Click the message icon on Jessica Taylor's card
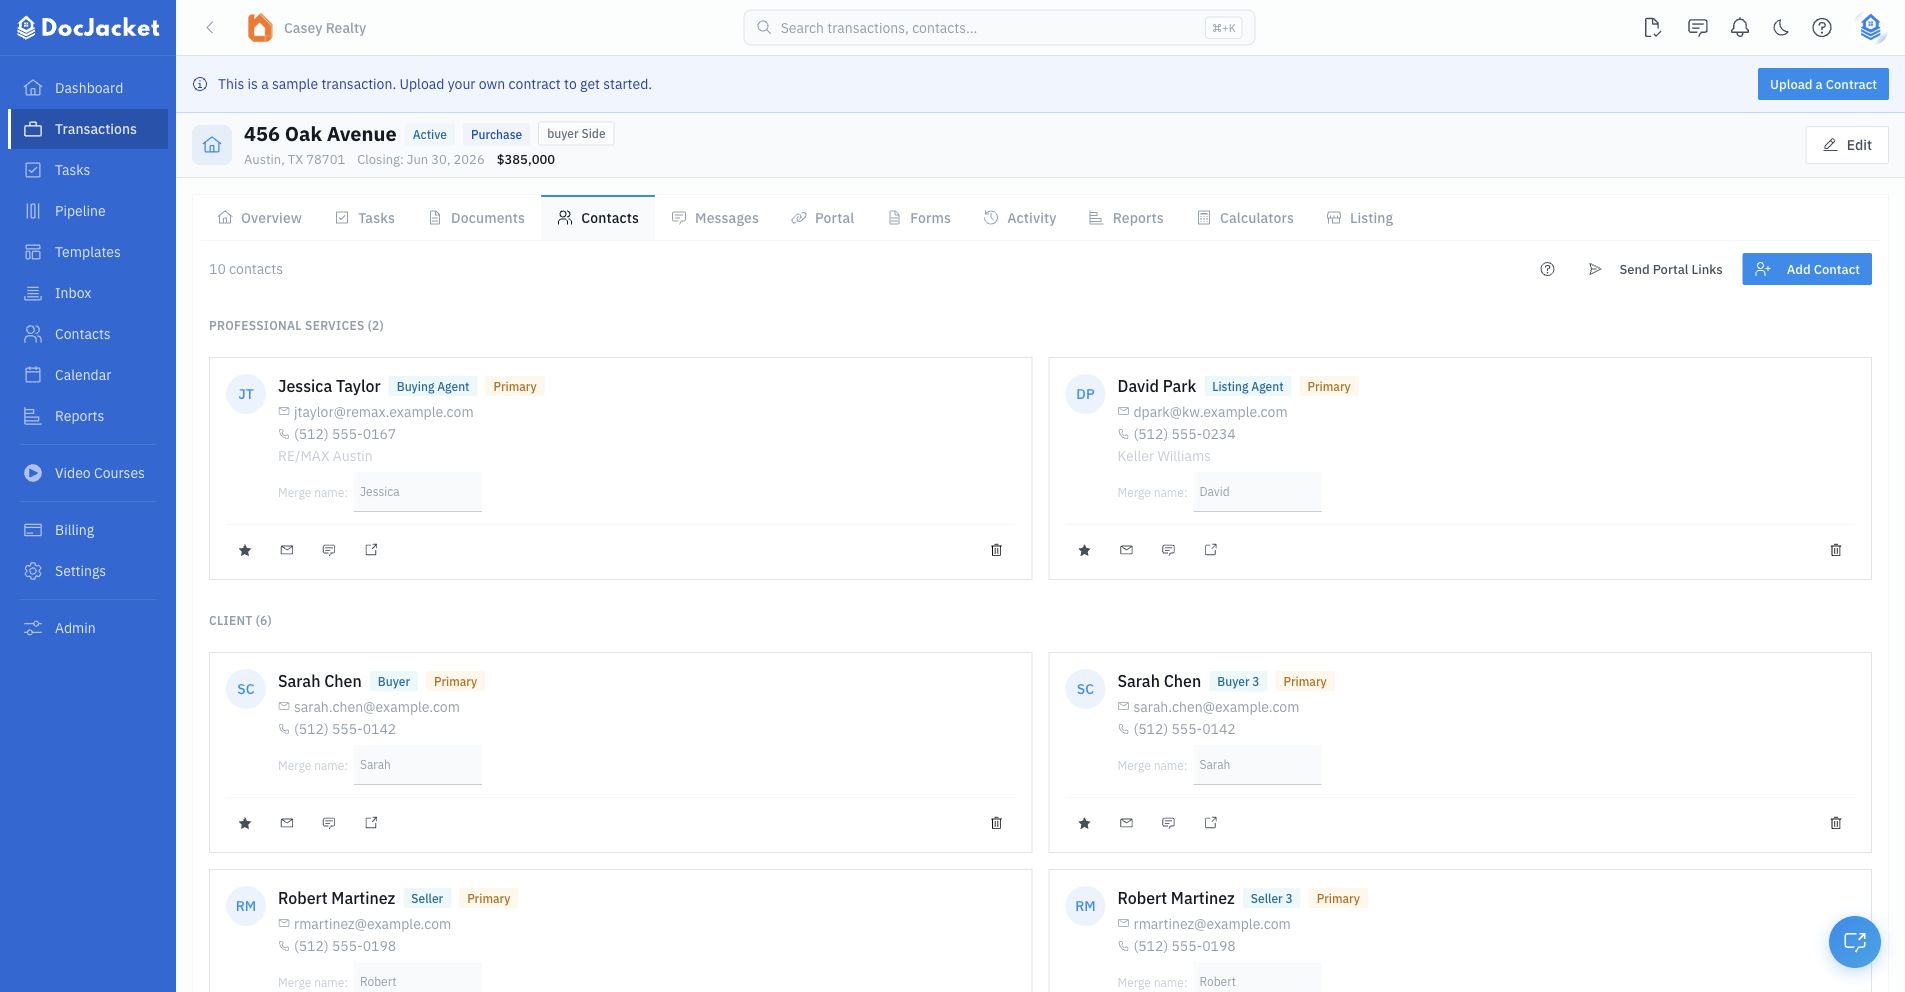The height and width of the screenshot is (992, 1905). [329, 550]
